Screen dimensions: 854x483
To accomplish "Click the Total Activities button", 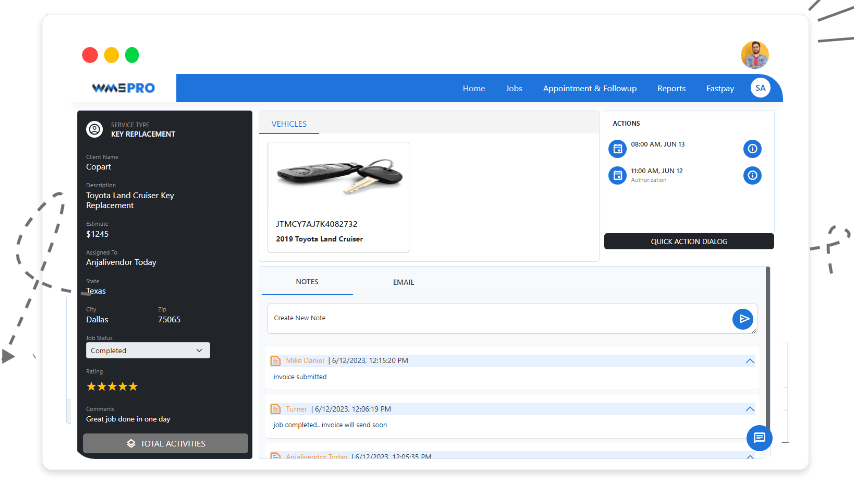I will [x=165, y=443].
